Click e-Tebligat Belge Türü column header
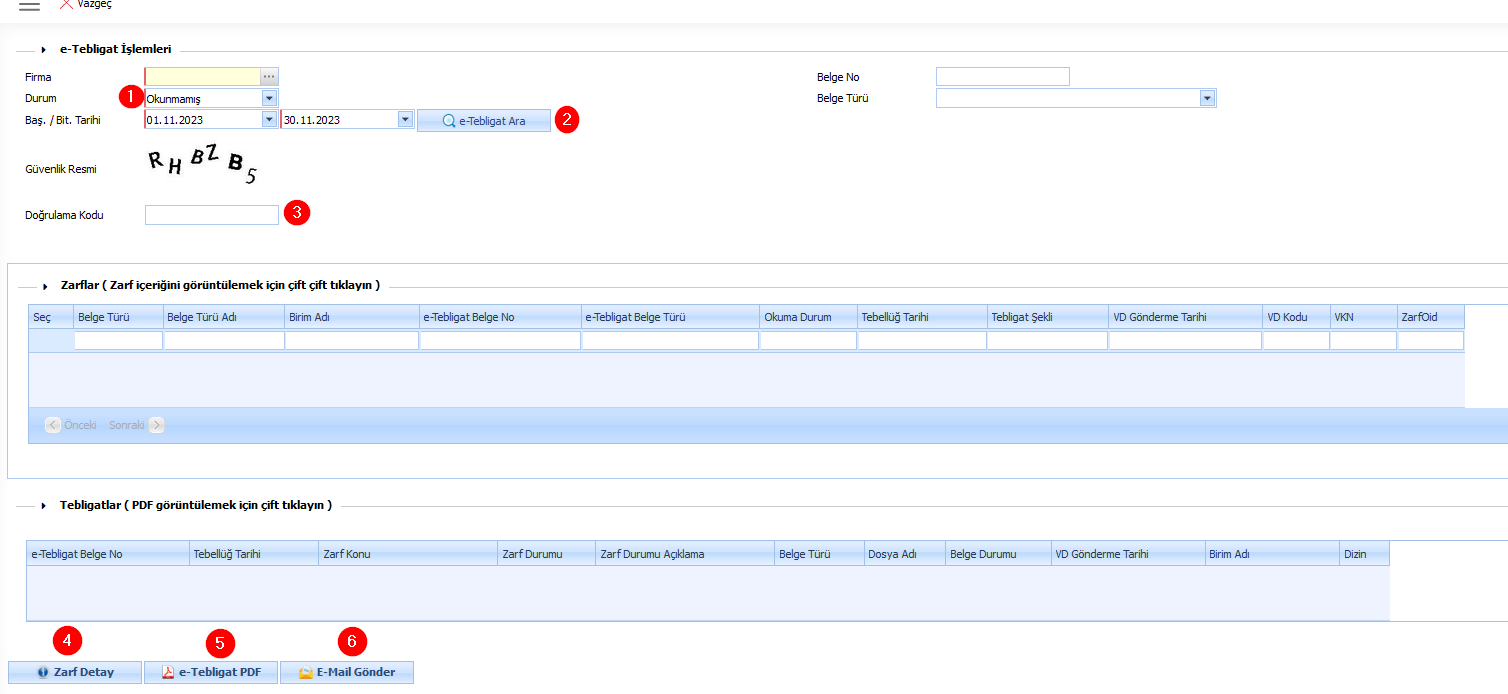Image resolution: width=1508 pixels, height=694 pixels. point(671,317)
